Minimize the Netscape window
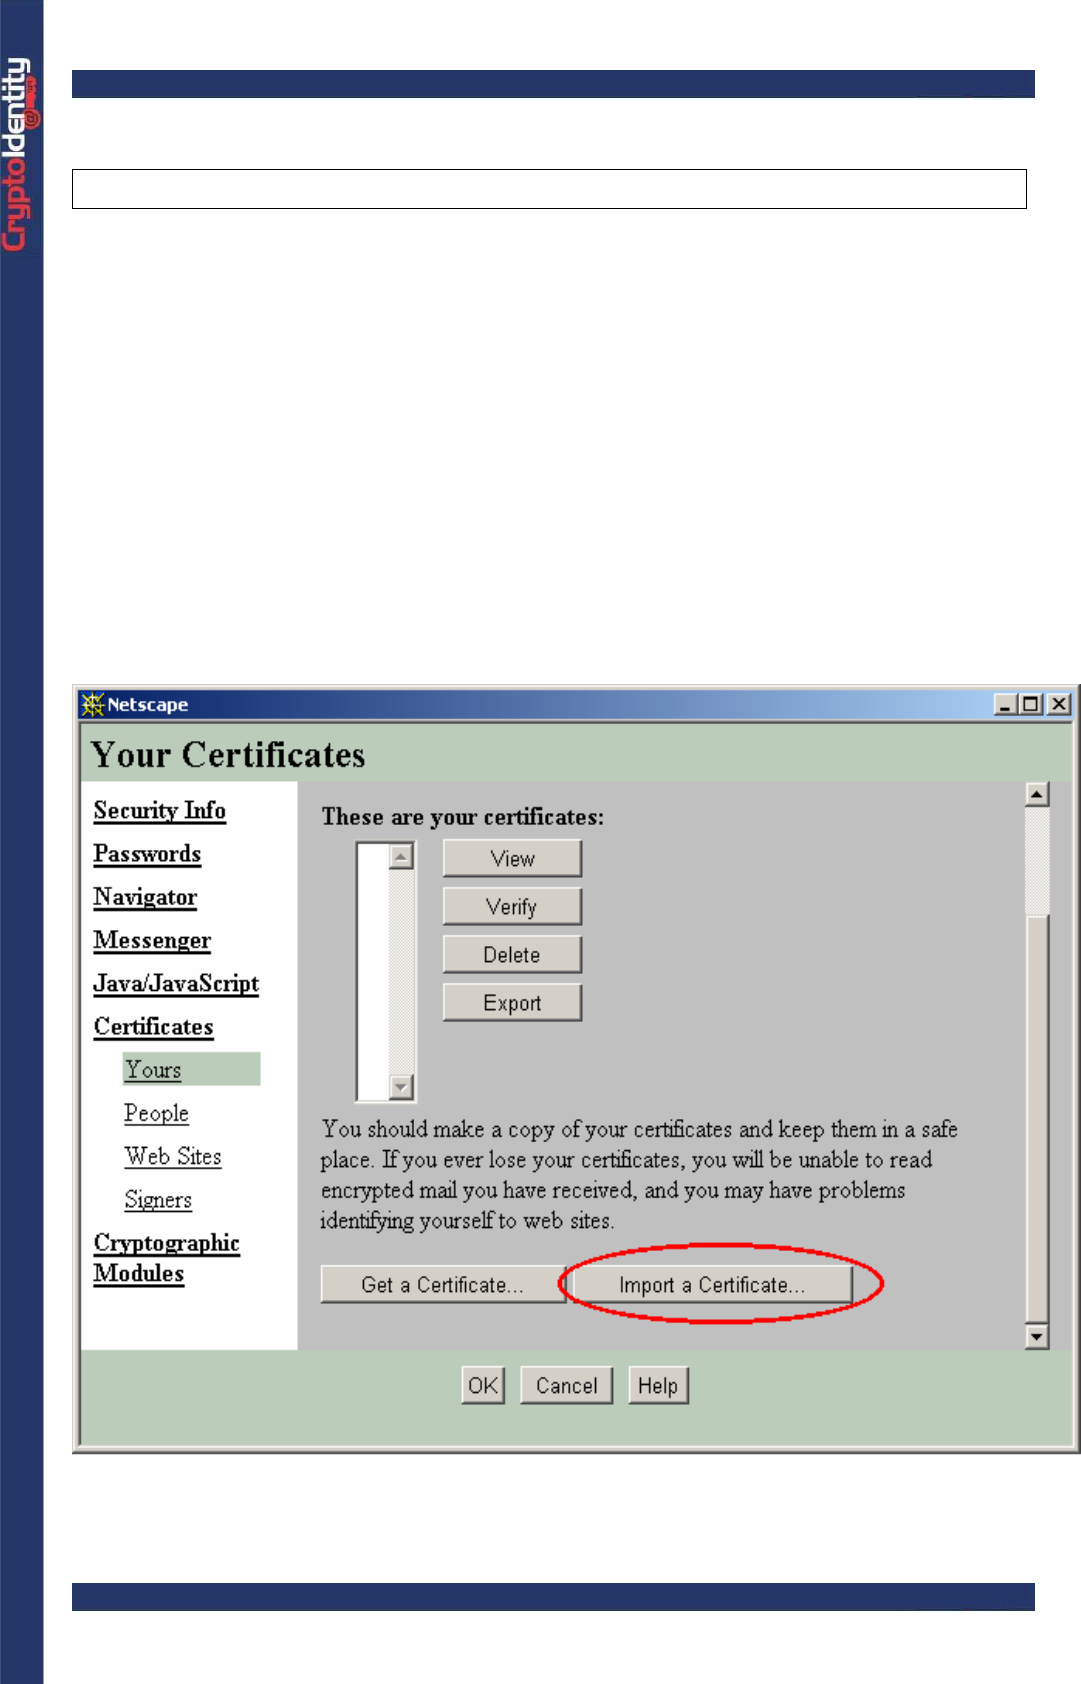 click(1005, 704)
